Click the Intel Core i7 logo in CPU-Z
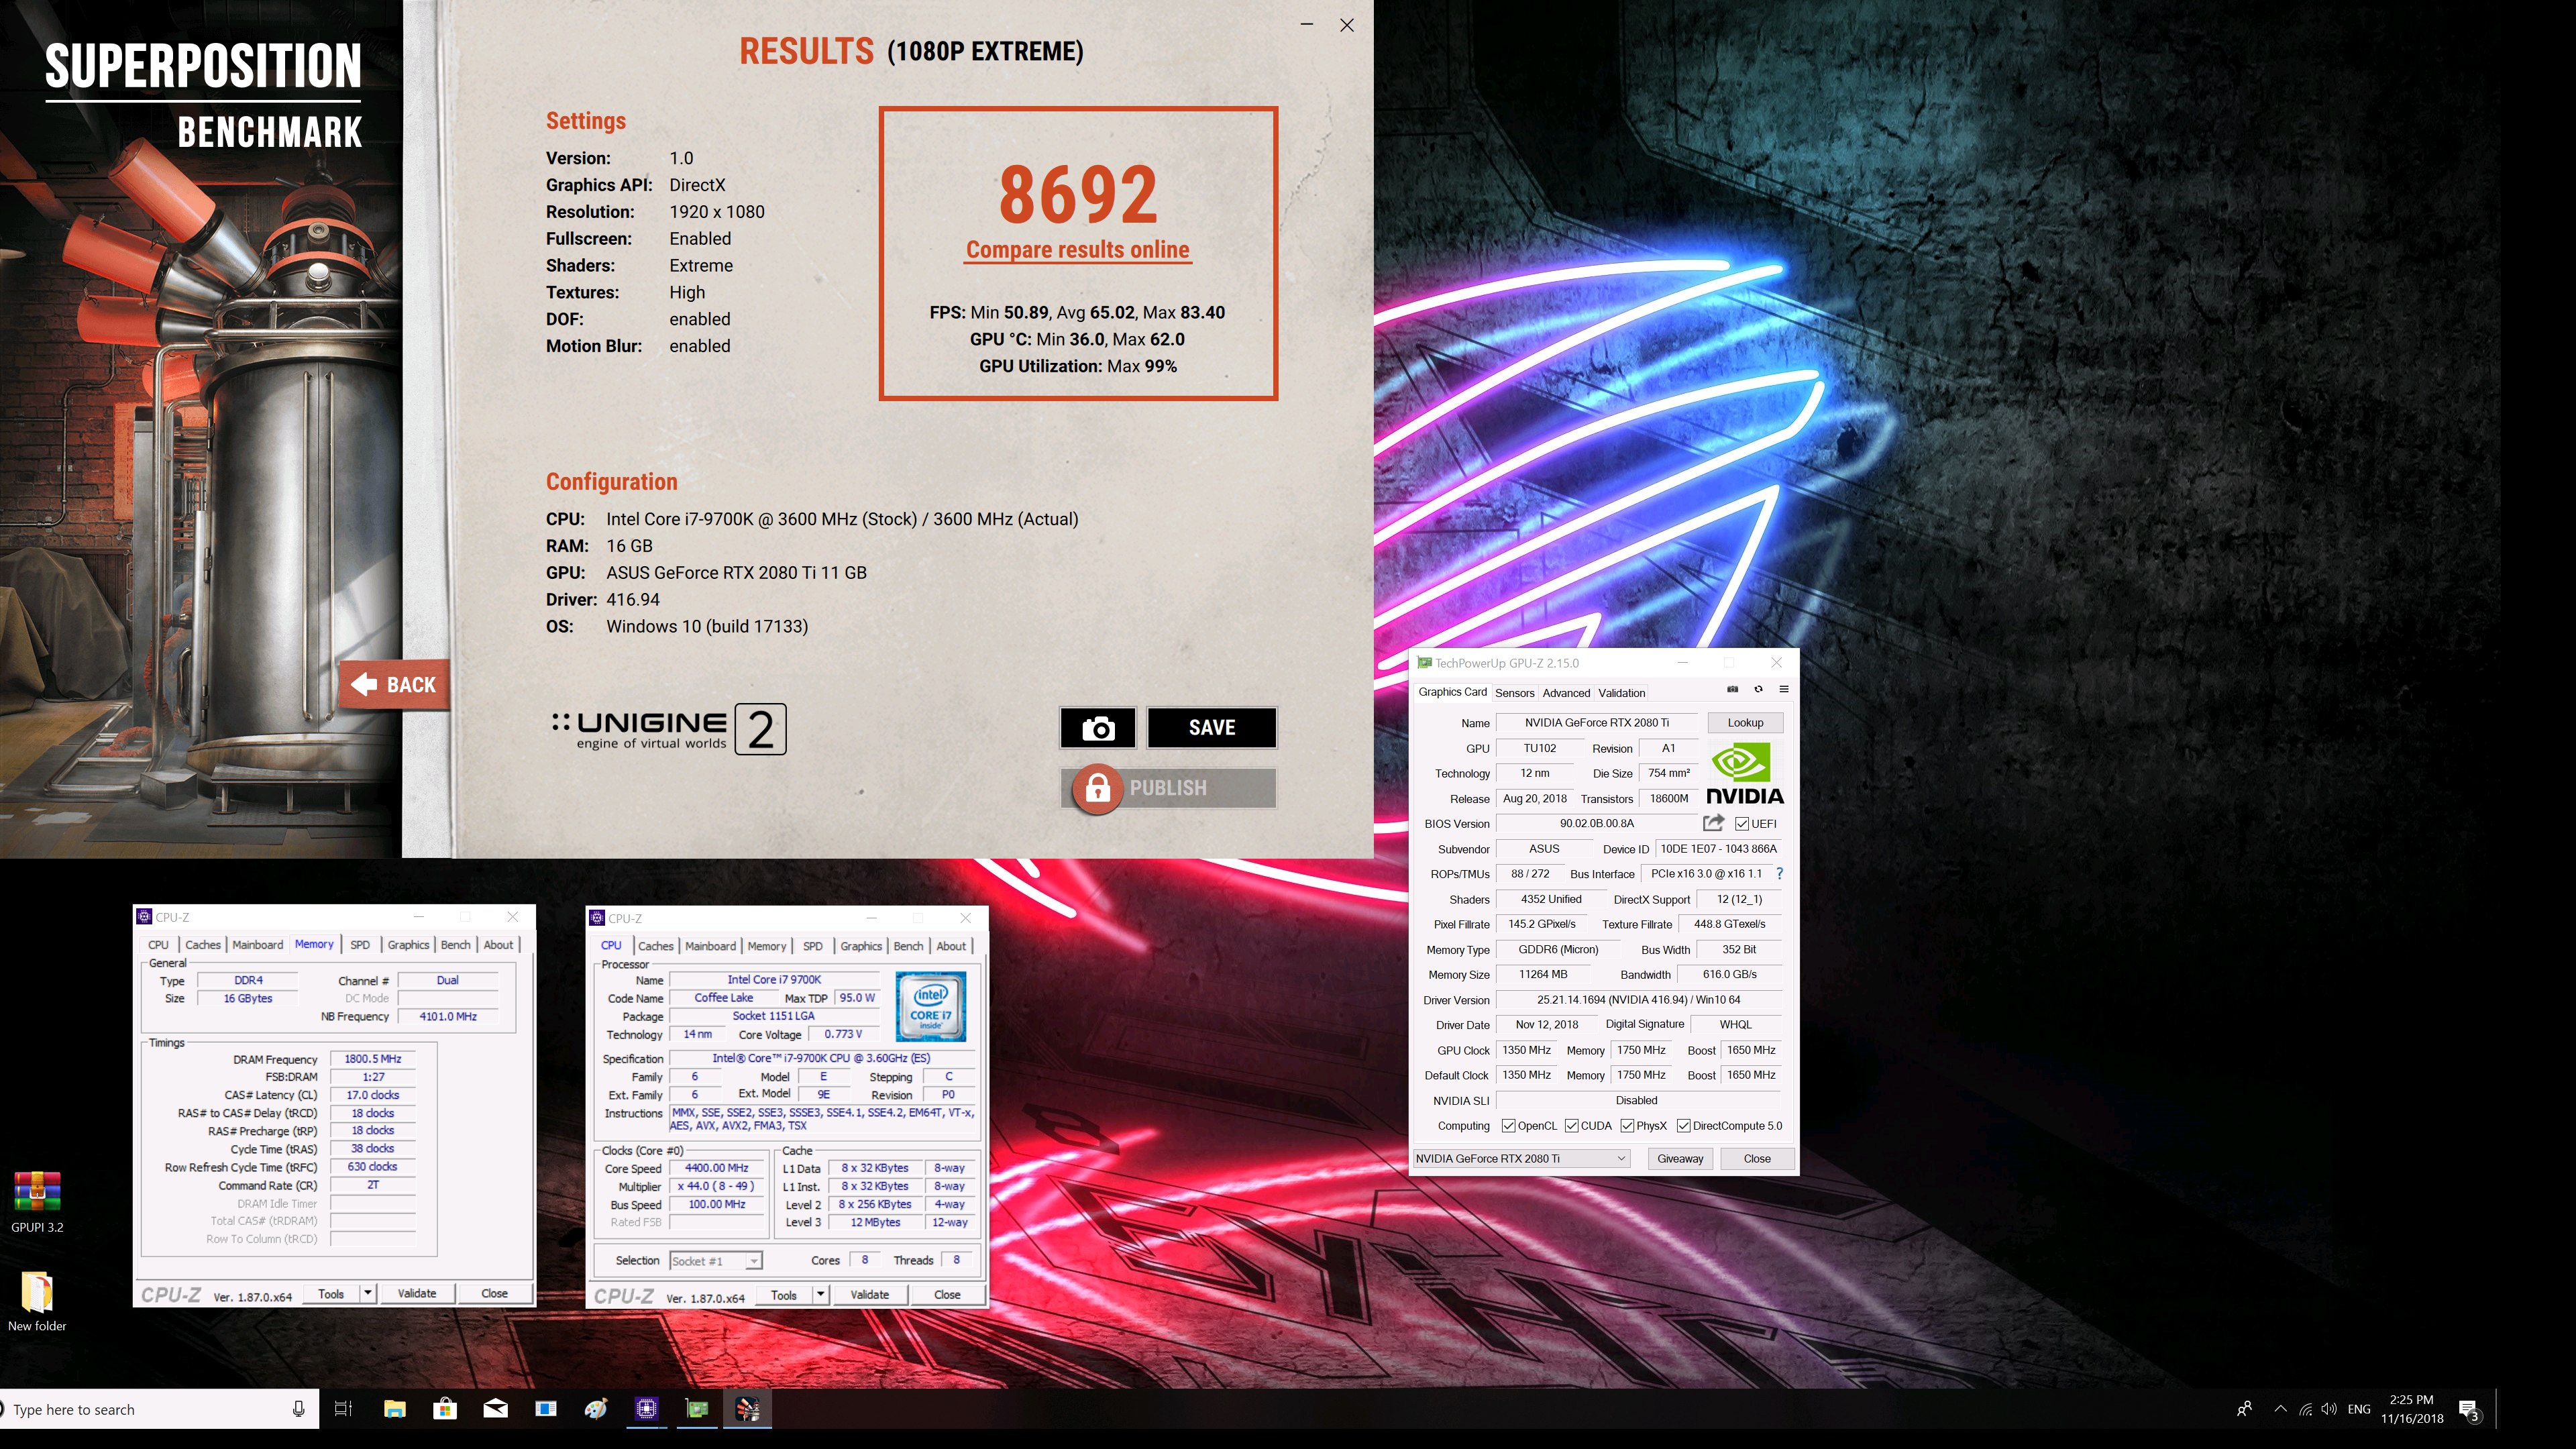The width and height of the screenshot is (2576, 1449). tap(930, 1006)
